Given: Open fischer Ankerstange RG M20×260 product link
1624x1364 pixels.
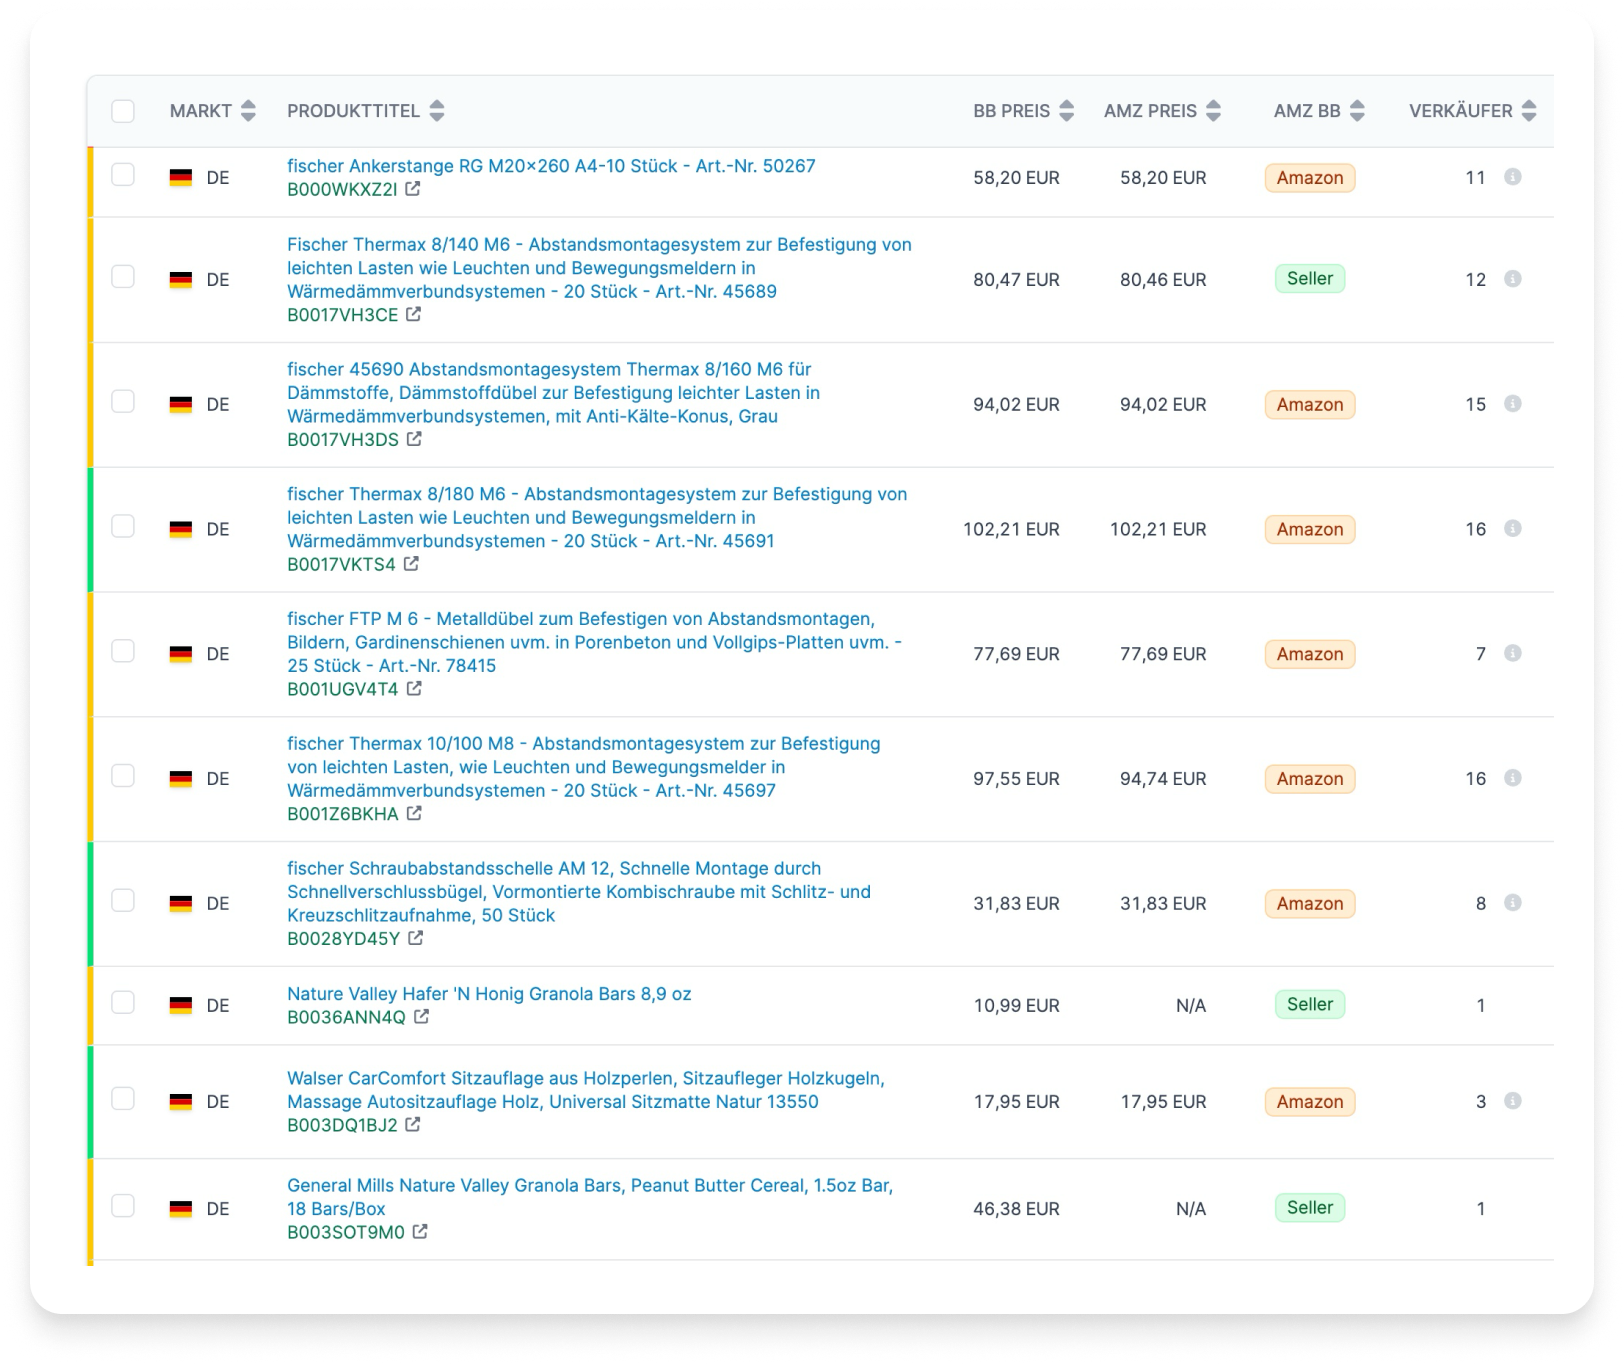Looking at the screenshot, I should click(x=551, y=166).
